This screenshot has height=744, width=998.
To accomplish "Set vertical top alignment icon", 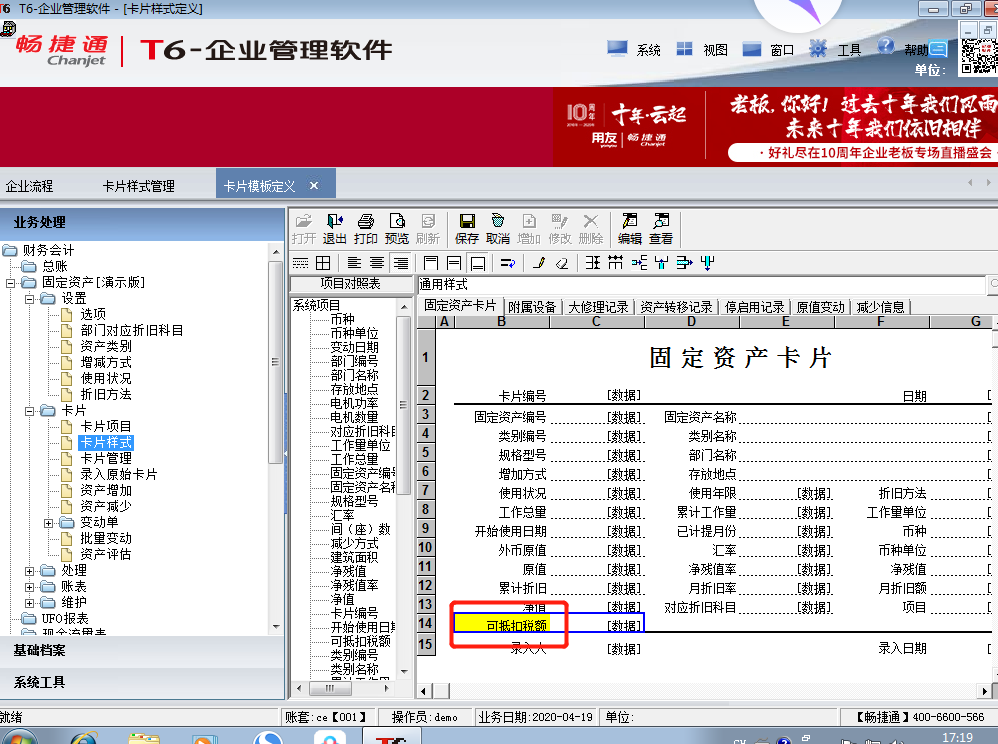I will [x=431, y=263].
